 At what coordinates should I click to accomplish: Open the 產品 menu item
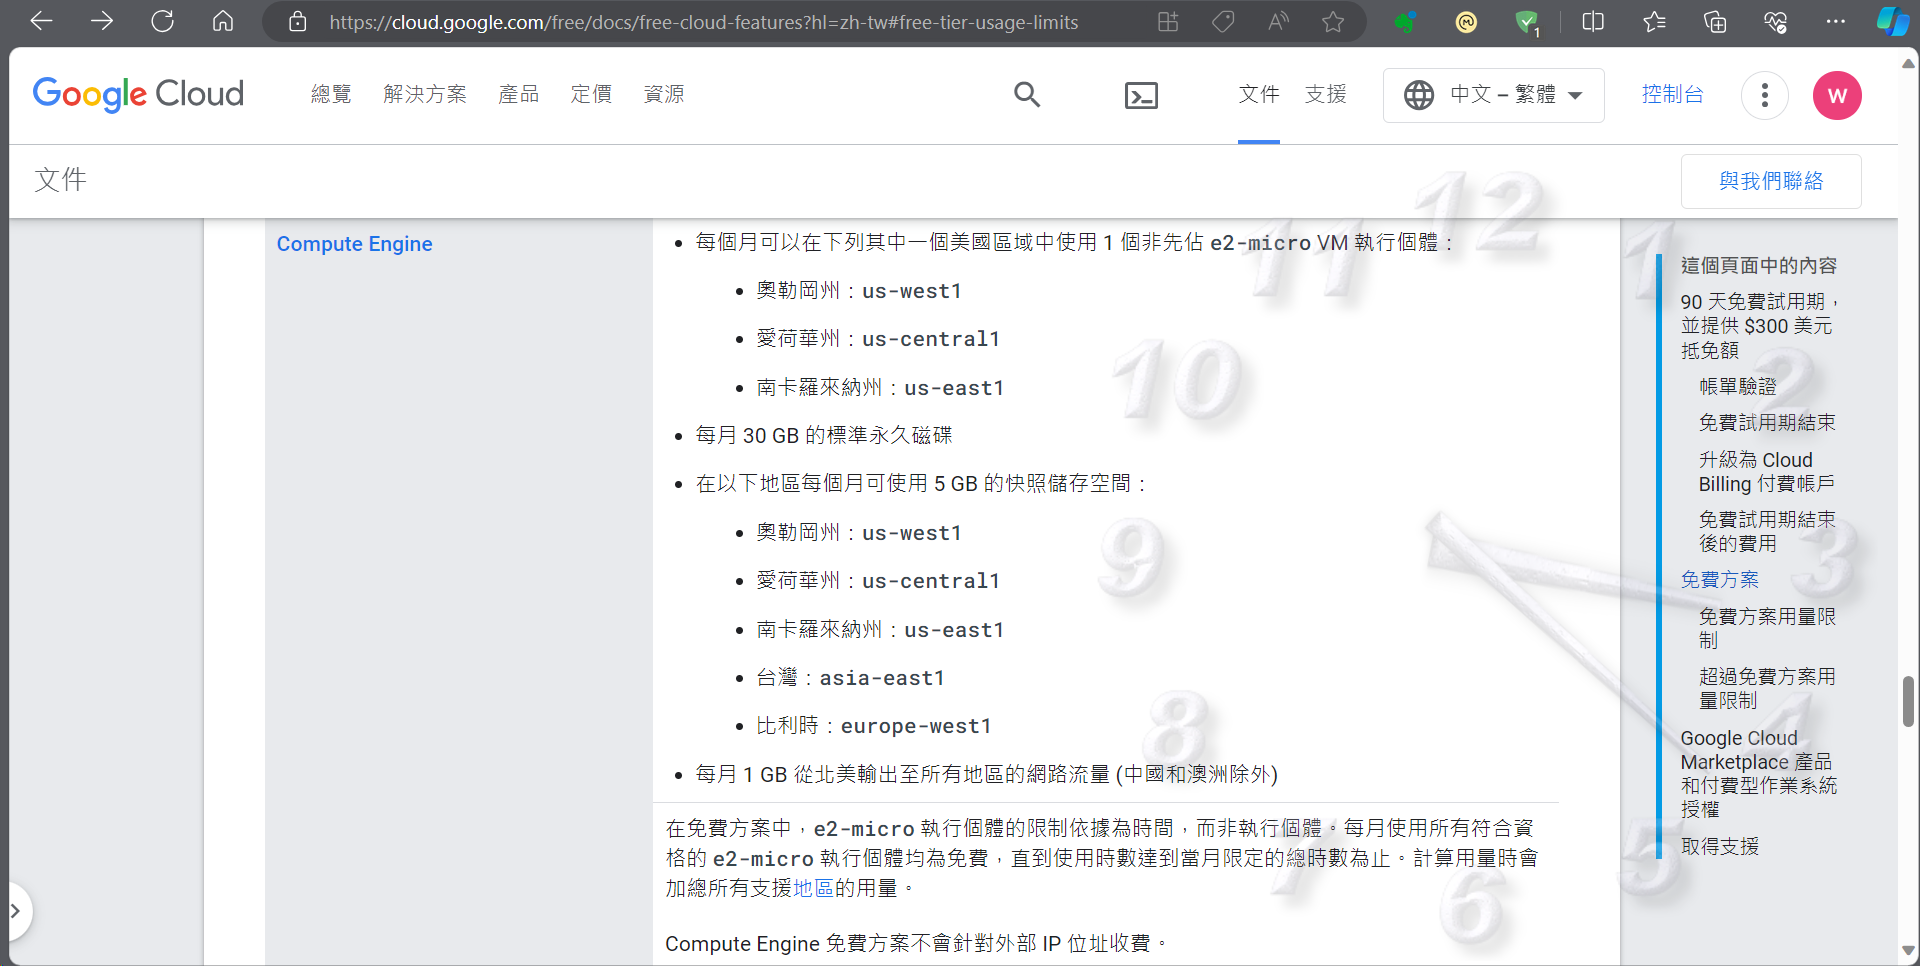pyautogui.click(x=519, y=94)
